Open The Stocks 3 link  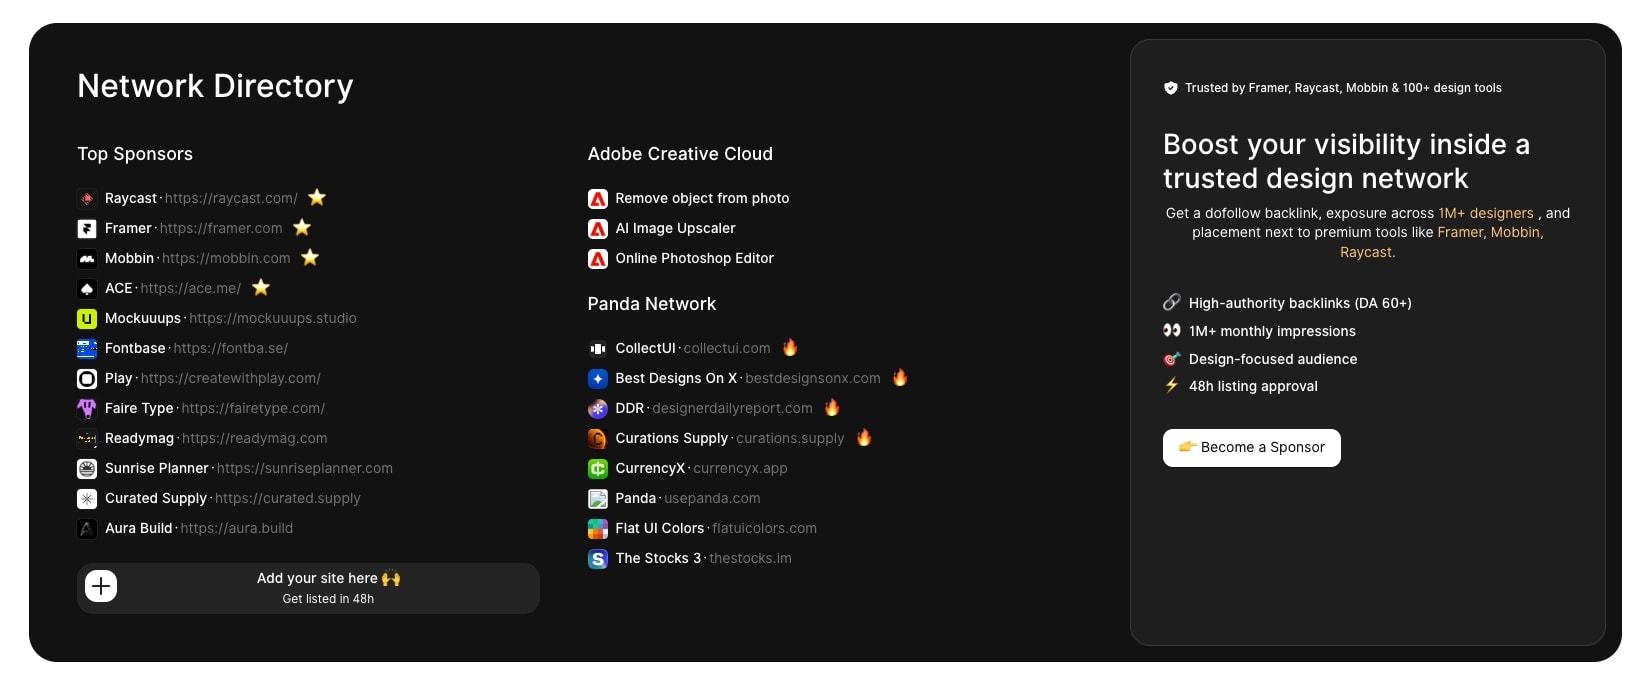point(703,558)
